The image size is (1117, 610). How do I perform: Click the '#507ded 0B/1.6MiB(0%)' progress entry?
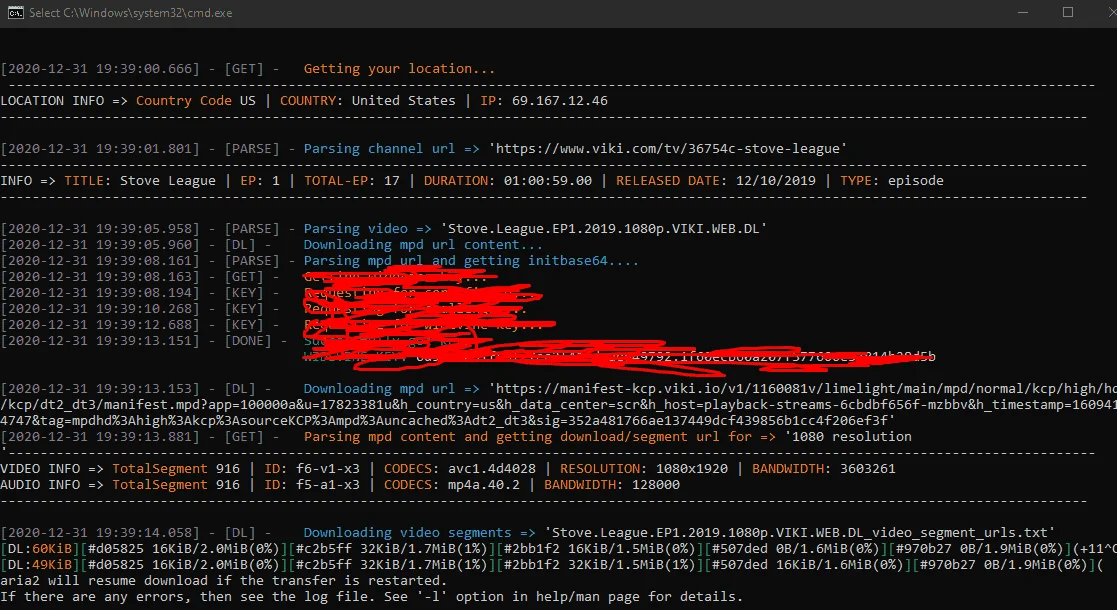point(796,548)
